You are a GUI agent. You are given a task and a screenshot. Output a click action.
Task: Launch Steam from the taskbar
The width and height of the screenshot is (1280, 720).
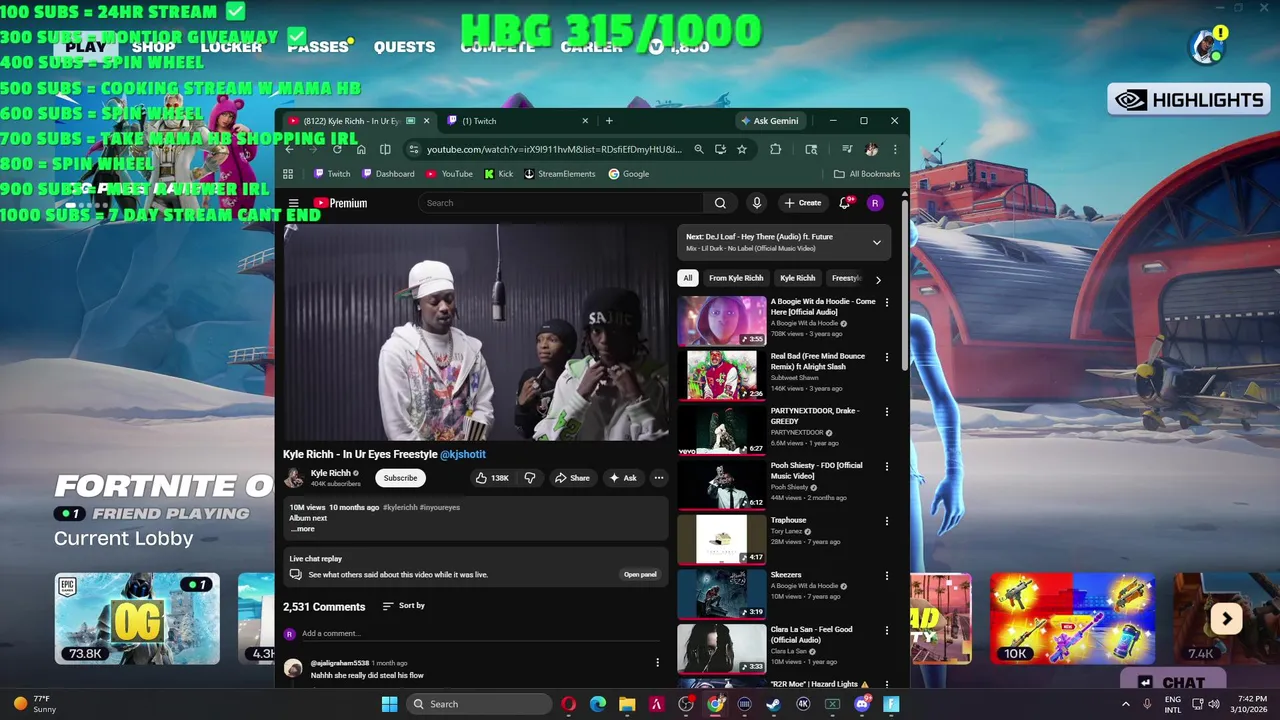coord(774,704)
